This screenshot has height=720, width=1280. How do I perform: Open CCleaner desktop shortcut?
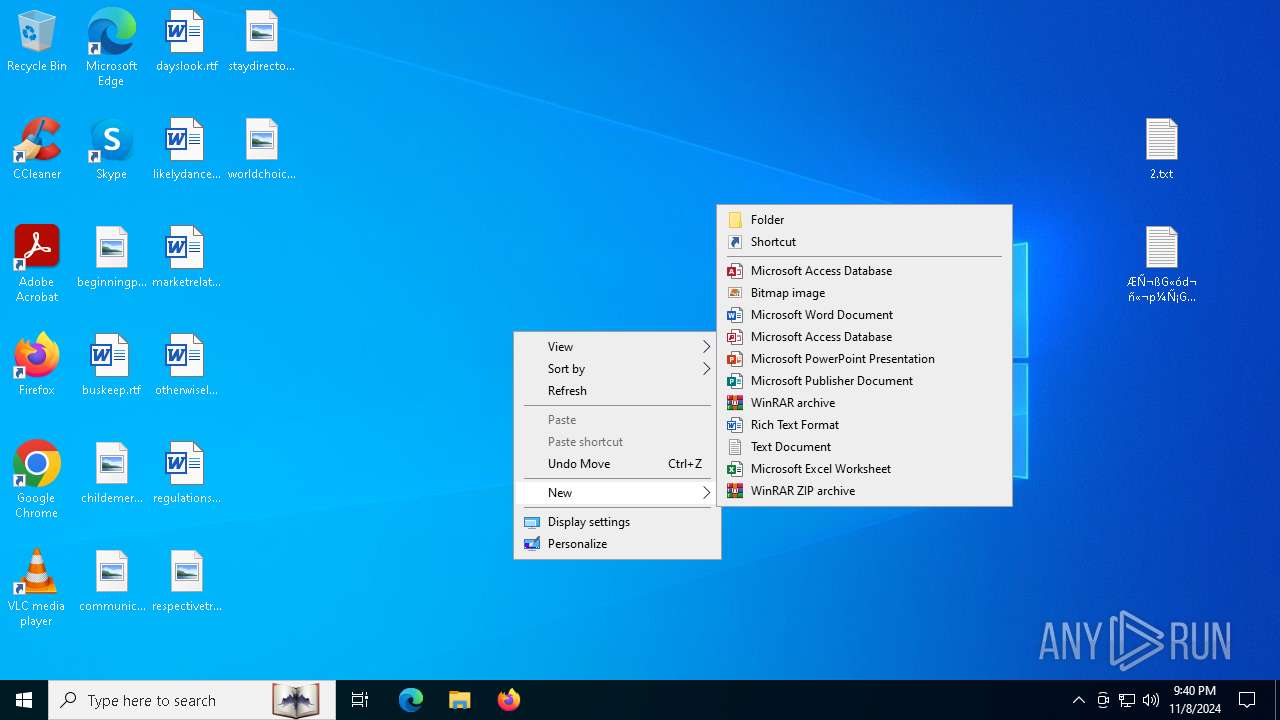(37, 150)
